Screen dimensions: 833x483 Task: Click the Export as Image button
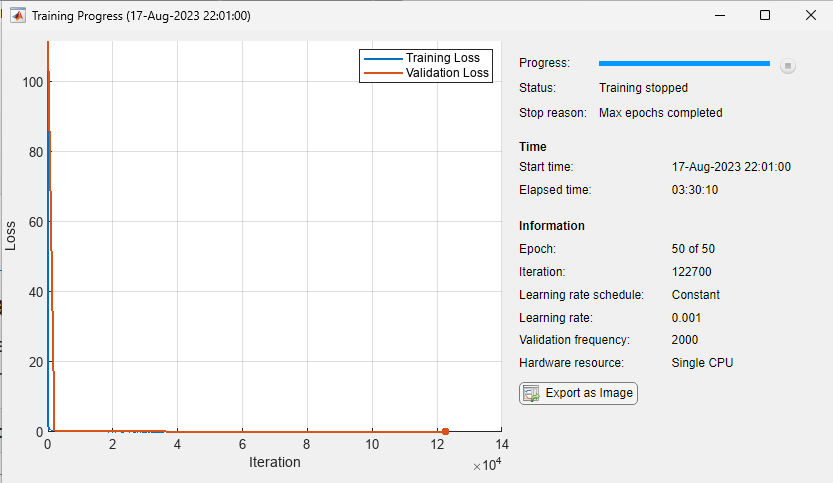pos(578,393)
